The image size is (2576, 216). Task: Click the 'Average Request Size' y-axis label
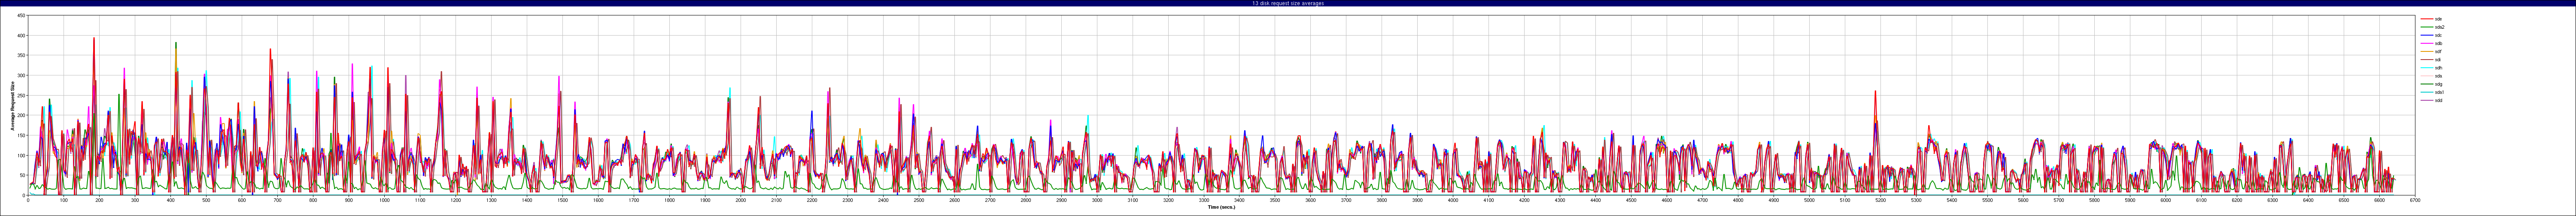tap(13, 105)
